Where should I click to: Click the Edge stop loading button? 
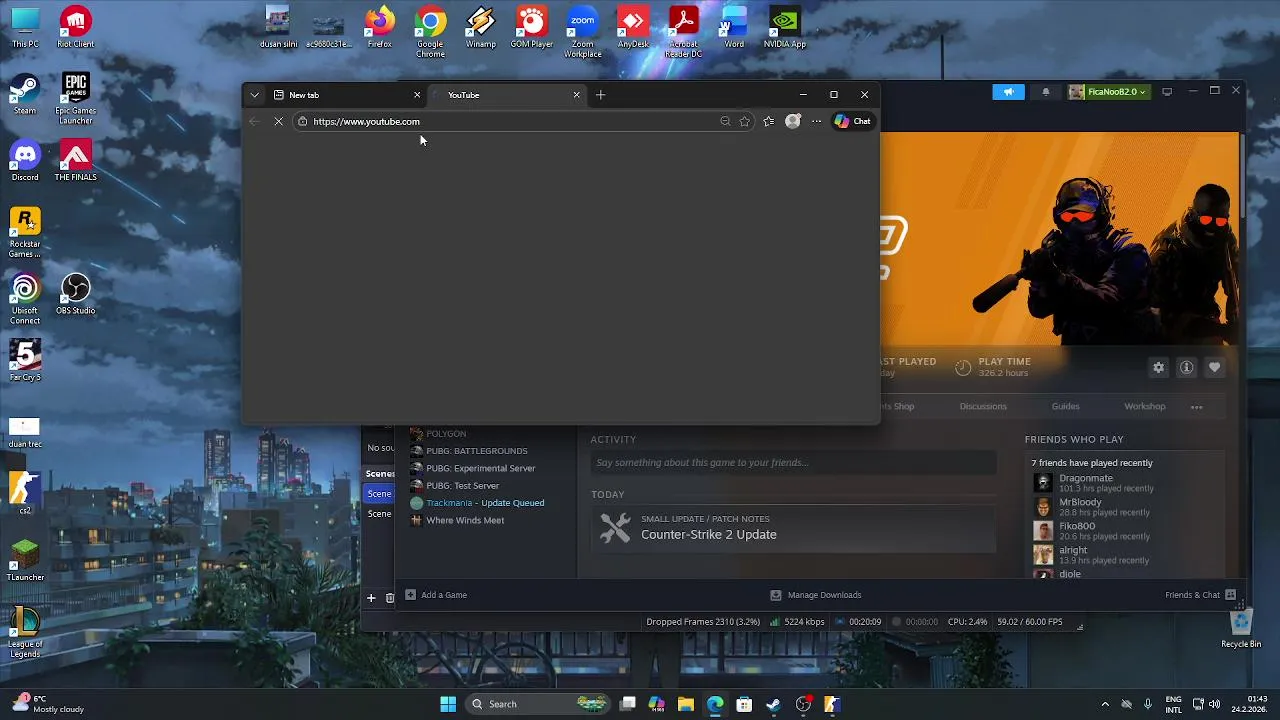click(278, 121)
